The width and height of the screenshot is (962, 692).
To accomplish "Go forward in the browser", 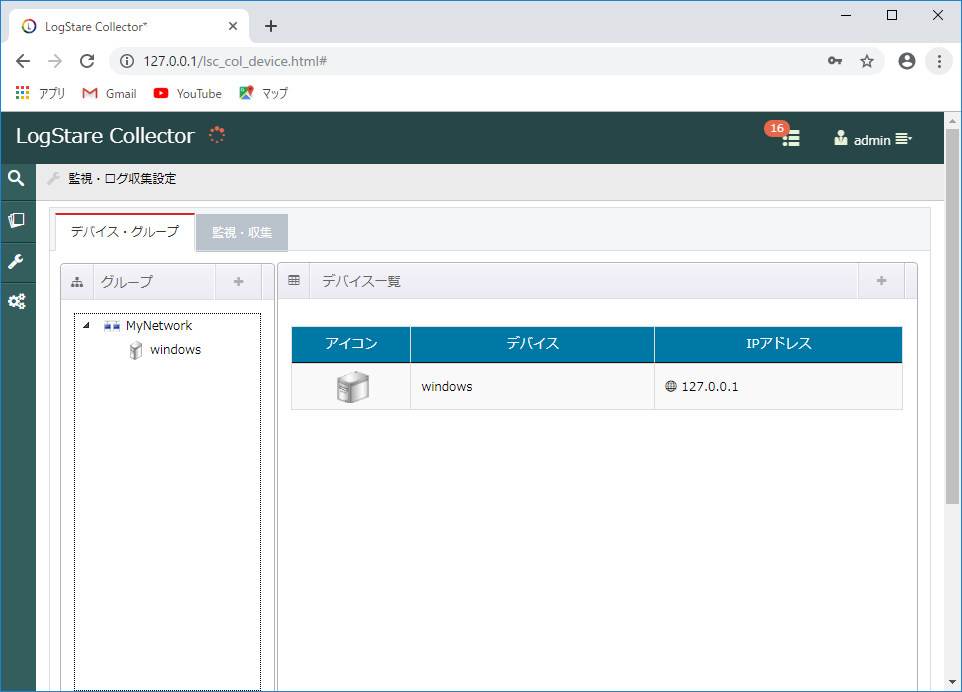I will pyautogui.click(x=55, y=61).
